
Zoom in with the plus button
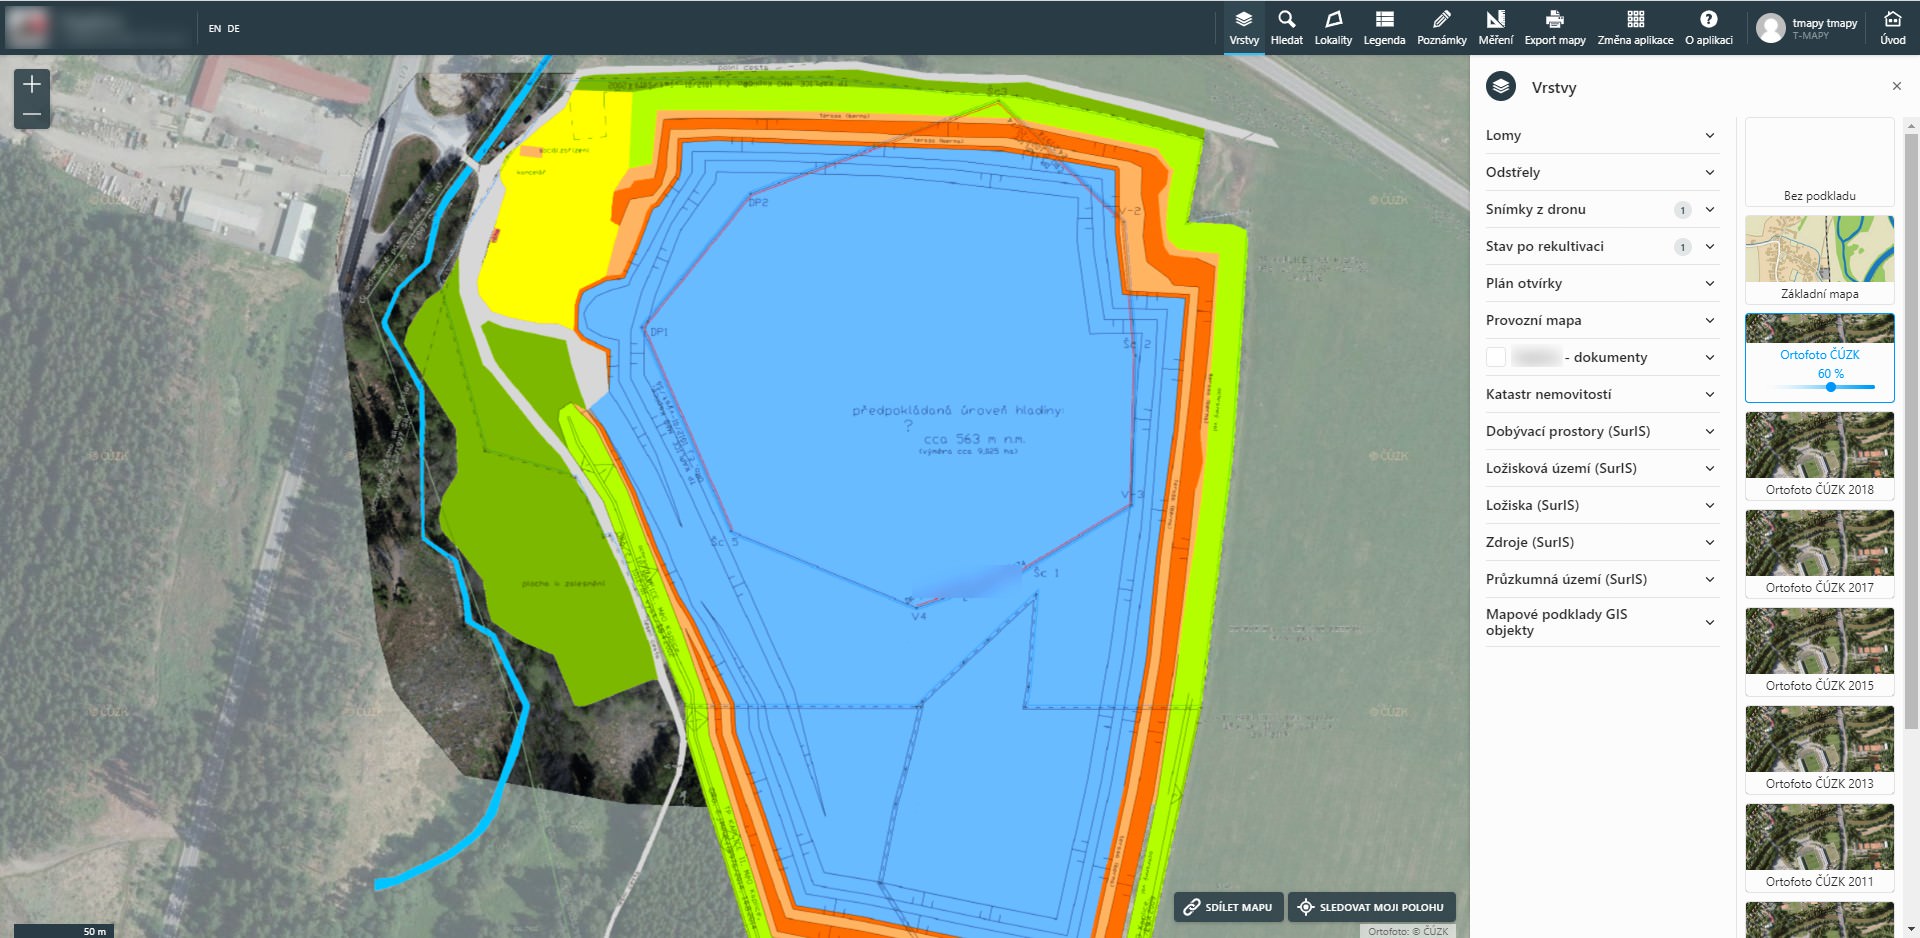(32, 84)
